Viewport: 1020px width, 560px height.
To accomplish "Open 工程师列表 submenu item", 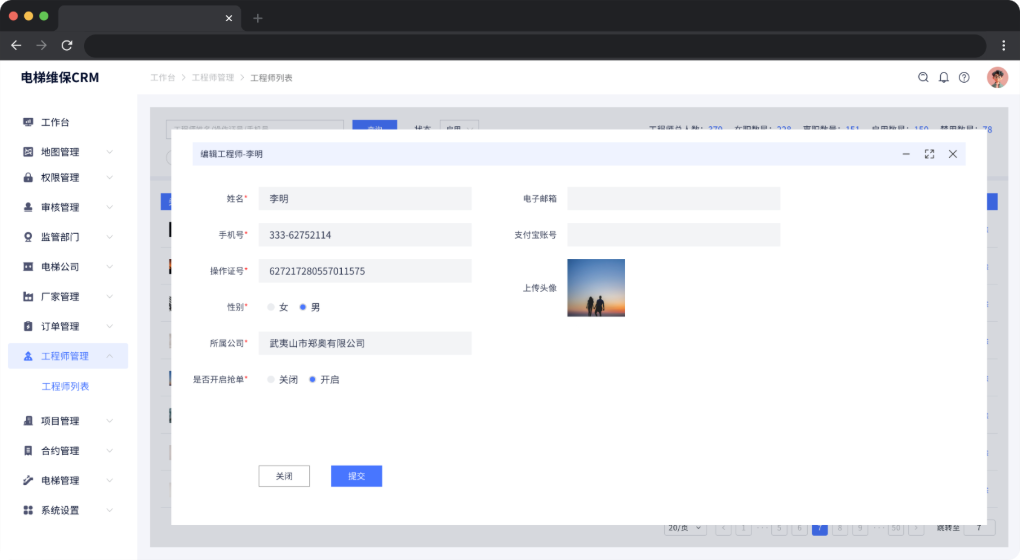I will point(65,386).
